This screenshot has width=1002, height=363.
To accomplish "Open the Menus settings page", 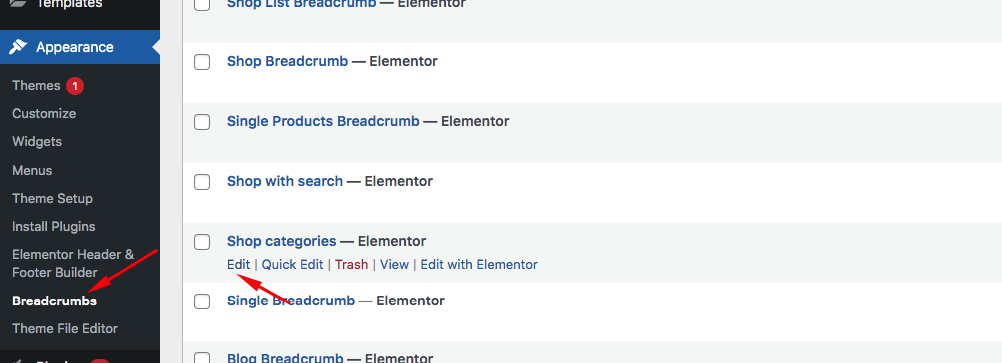I will click(32, 171).
